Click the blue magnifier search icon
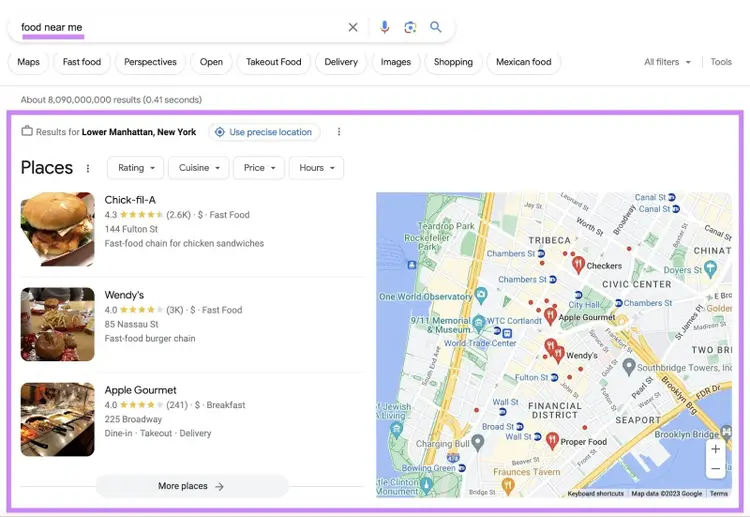Screen dimensions: 750x517 (435, 27)
